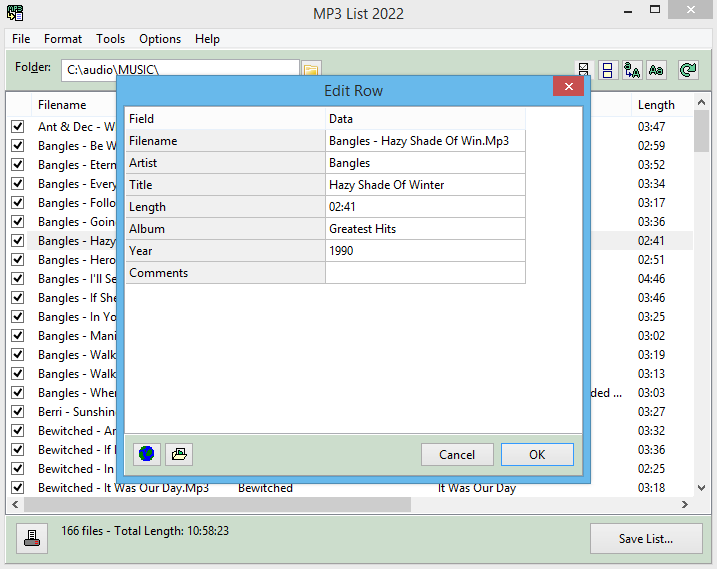The width and height of the screenshot is (717, 569).
Task: Toggle checkbox for Bangles - Etern row
Action: [x=17, y=165]
